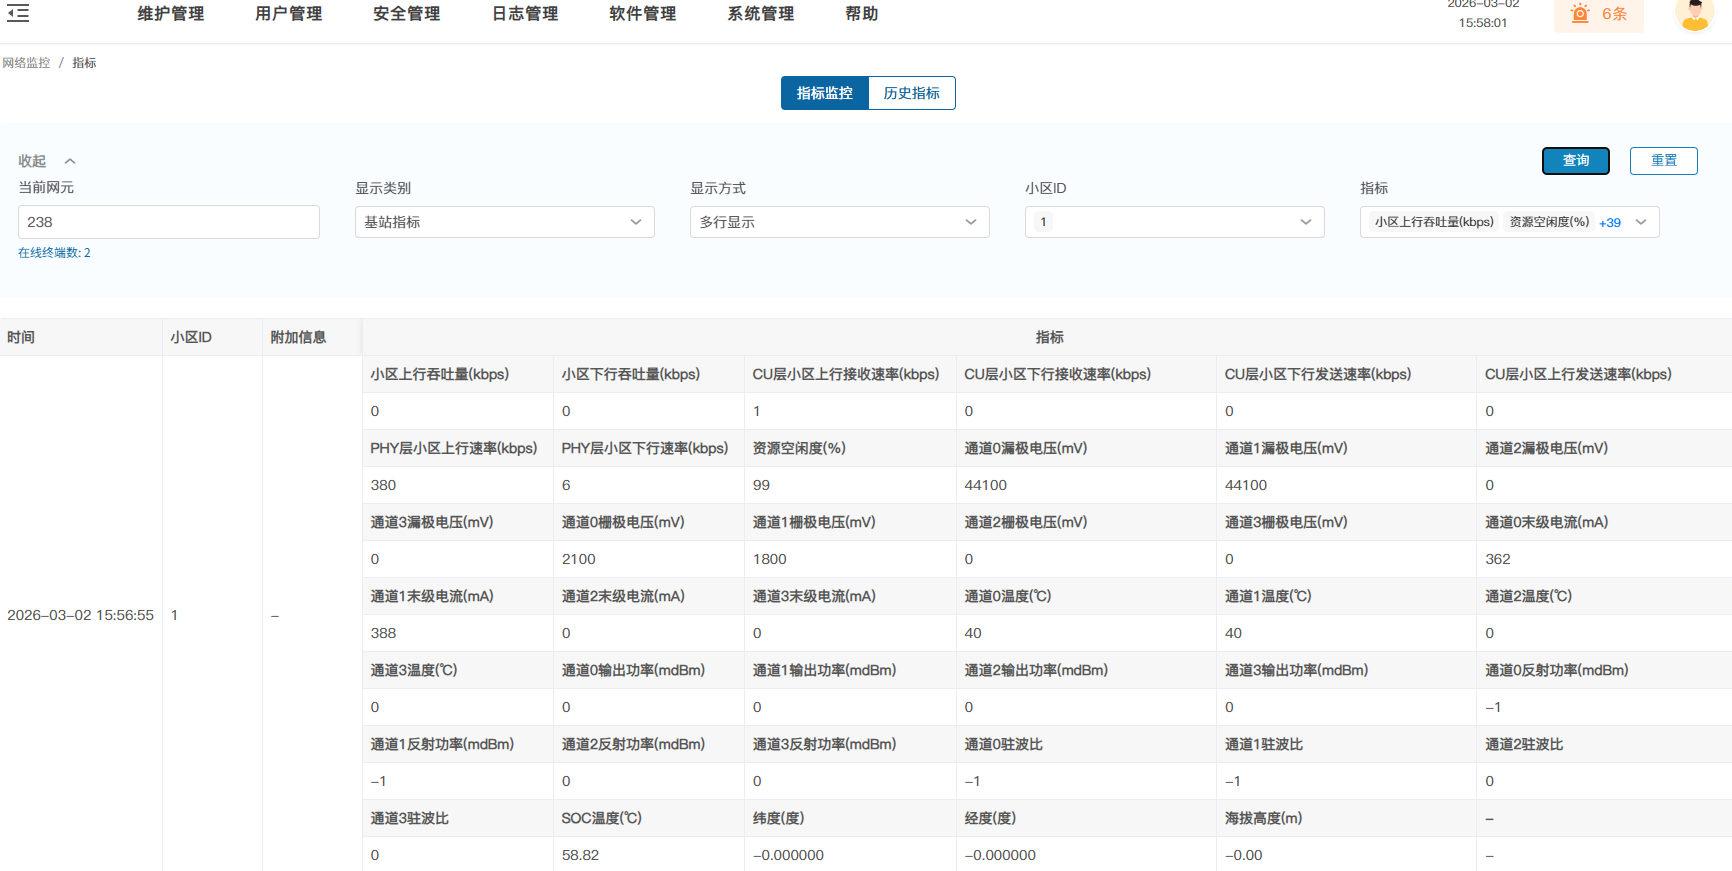Open the 指标 multi-select dropdown
The height and width of the screenshot is (871, 1732).
click(x=1640, y=222)
